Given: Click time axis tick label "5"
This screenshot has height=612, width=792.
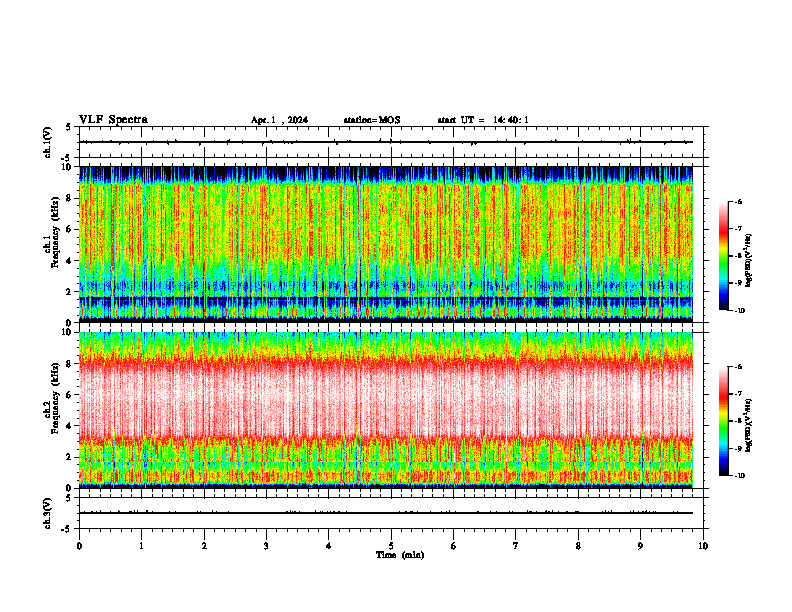Looking at the screenshot, I should click(x=391, y=546).
